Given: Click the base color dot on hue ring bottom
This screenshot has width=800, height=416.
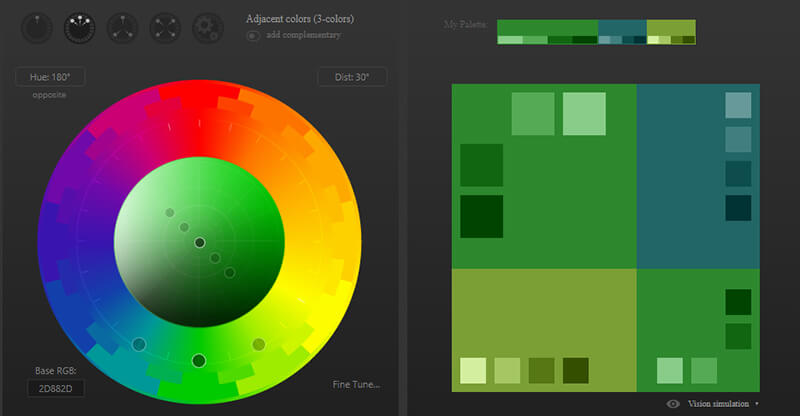Looking at the screenshot, I should point(198,360).
